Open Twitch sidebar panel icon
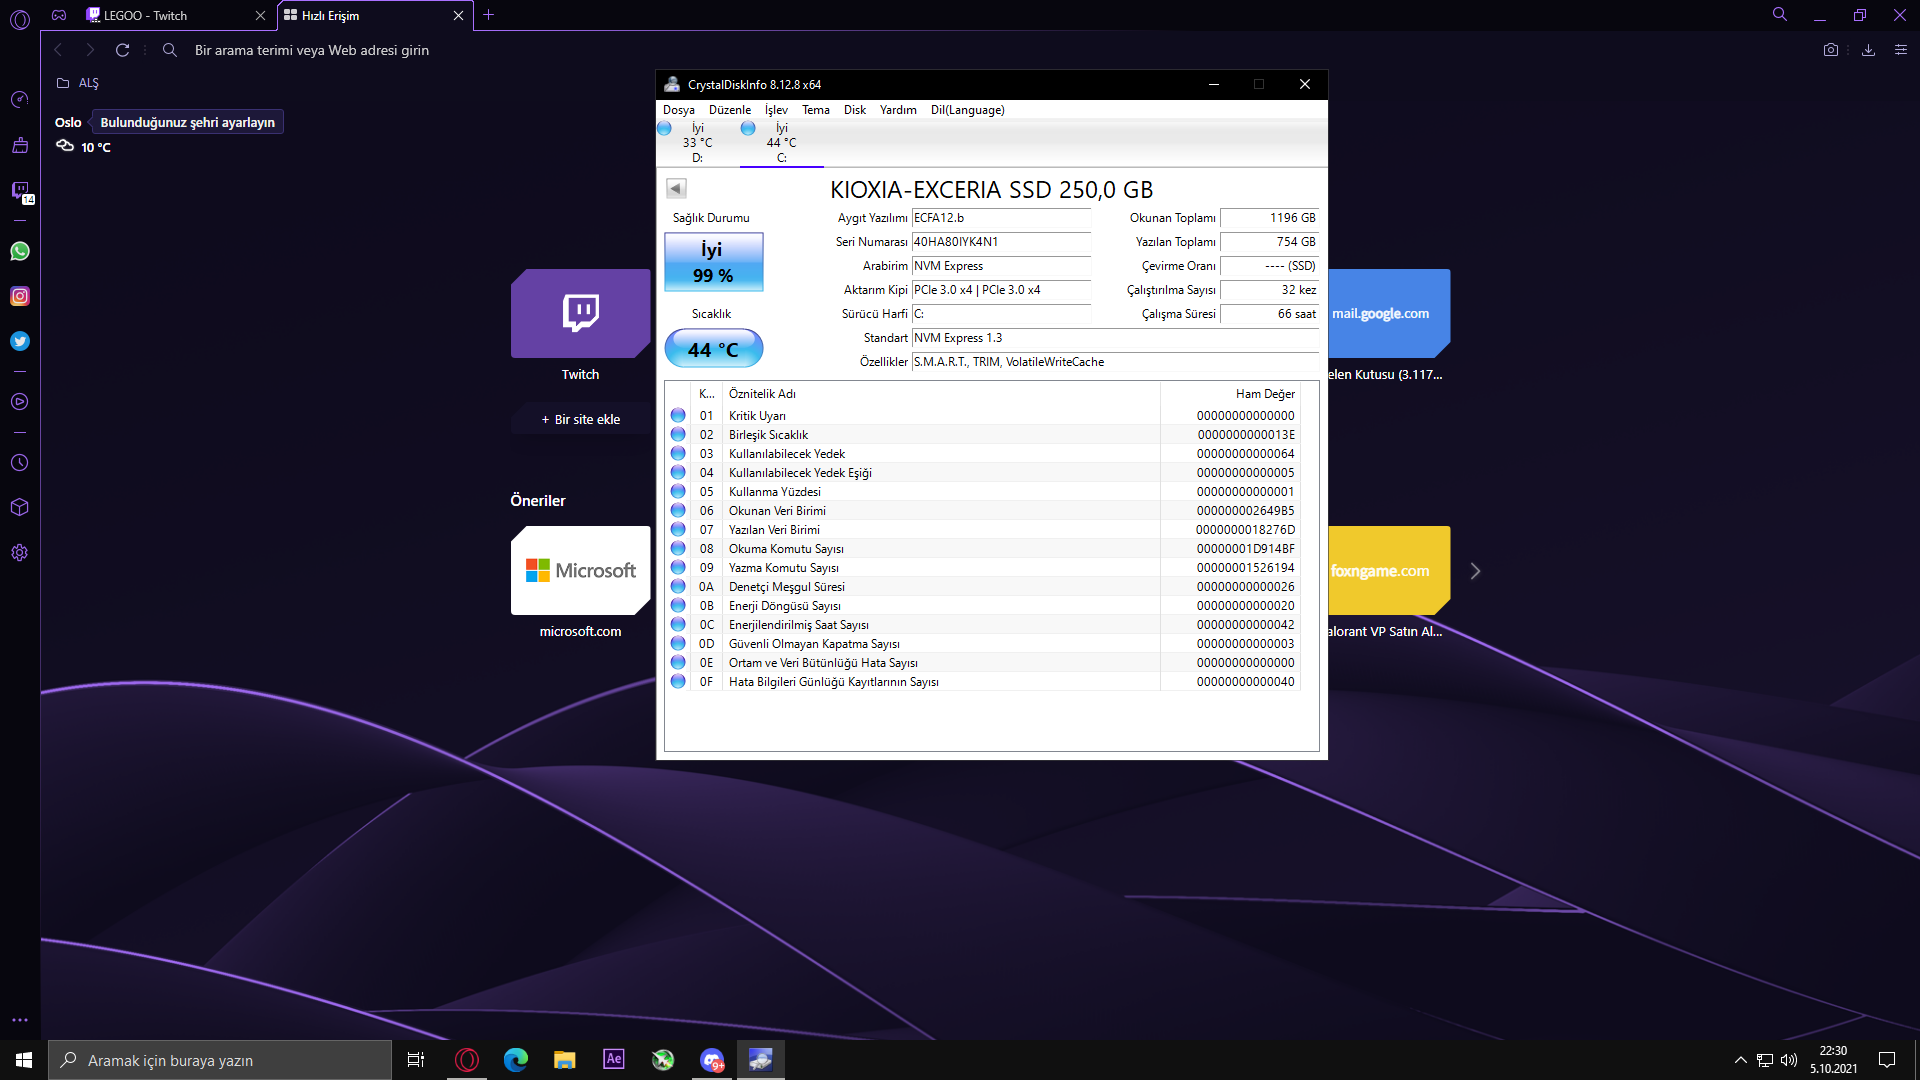 click(x=20, y=190)
